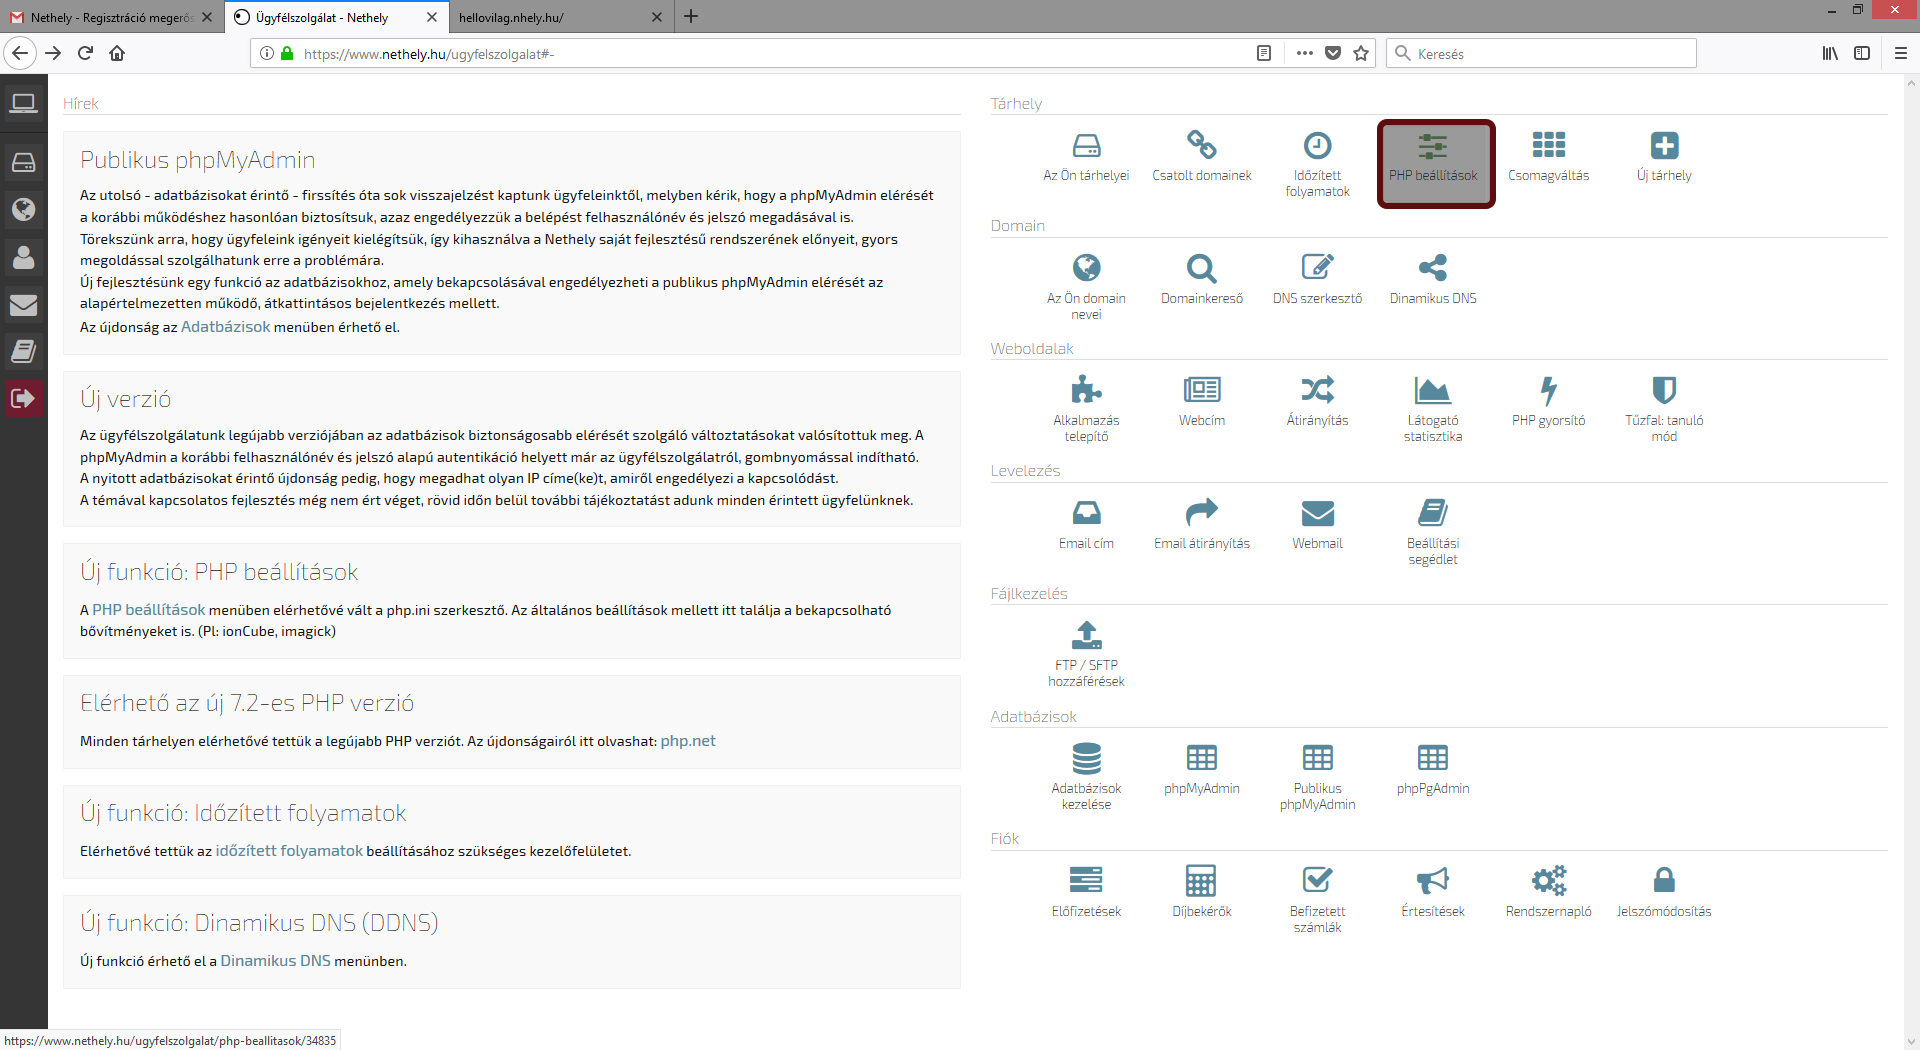Open Rendszernapló system log
The image size is (1920, 1050).
(1548, 881)
